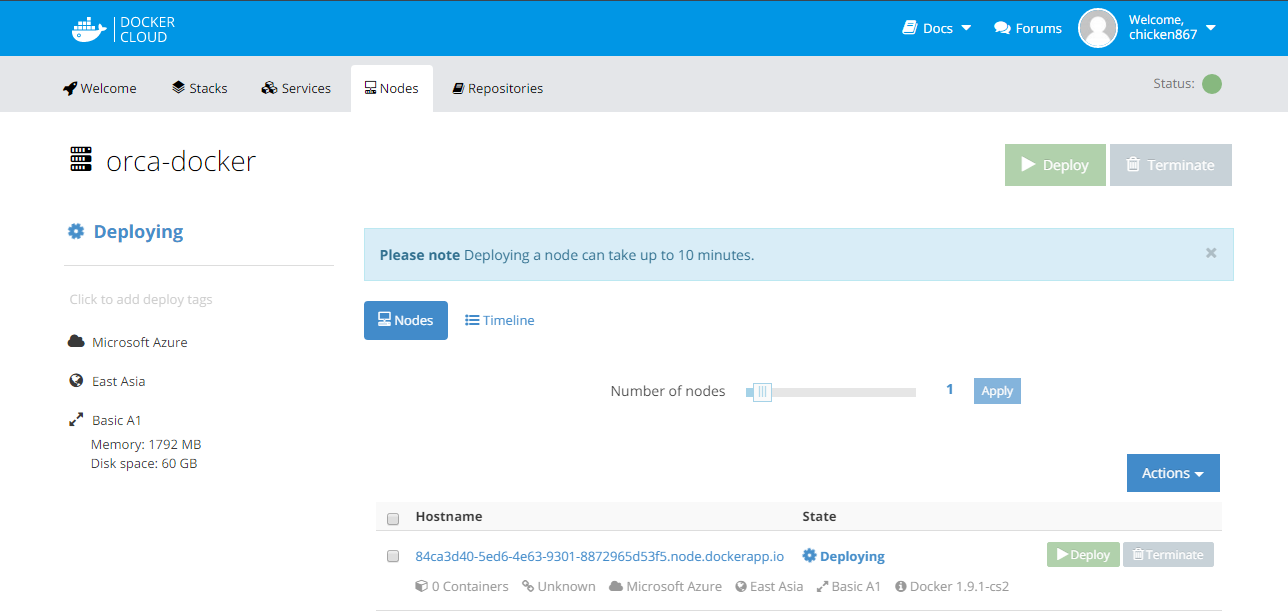Click the Number of nodes slider handle
1288x613 pixels.
pos(762,392)
